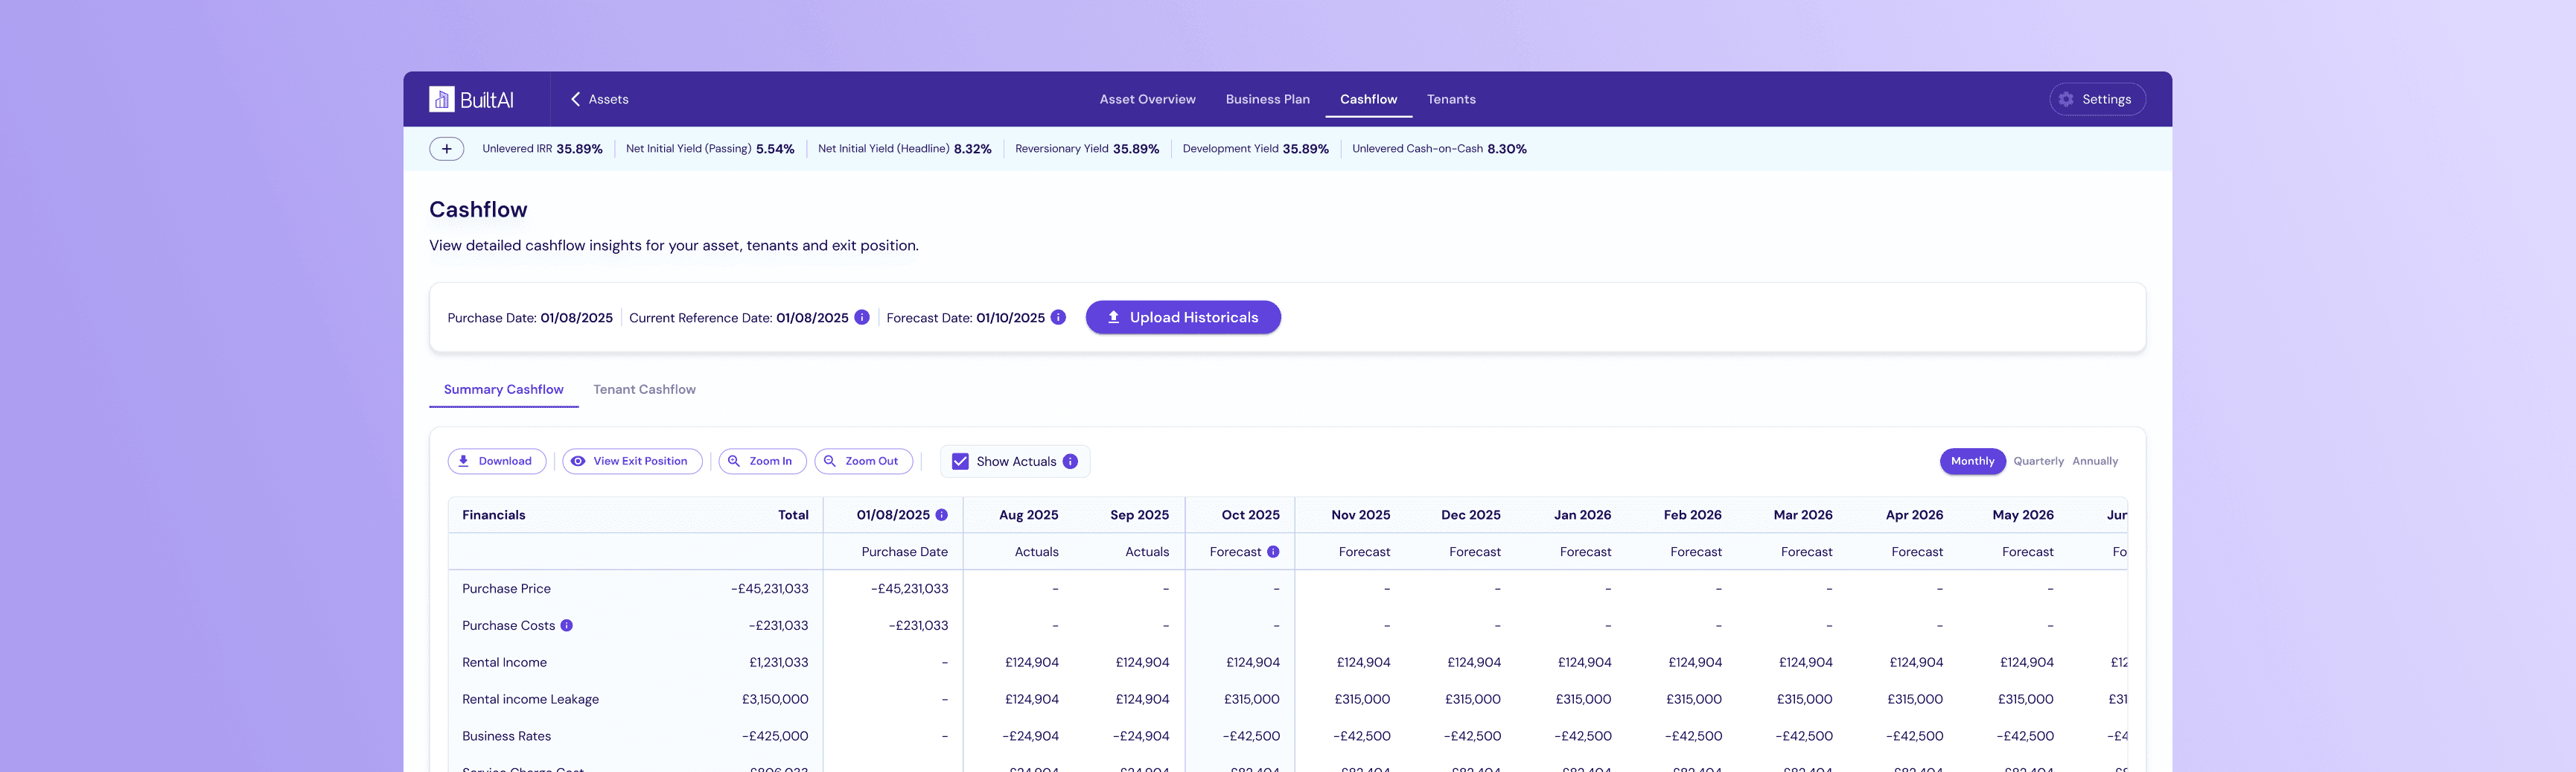Viewport: 2576px width, 772px height.
Task: Open info icon next to Forecast Date
Action: 1058,317
